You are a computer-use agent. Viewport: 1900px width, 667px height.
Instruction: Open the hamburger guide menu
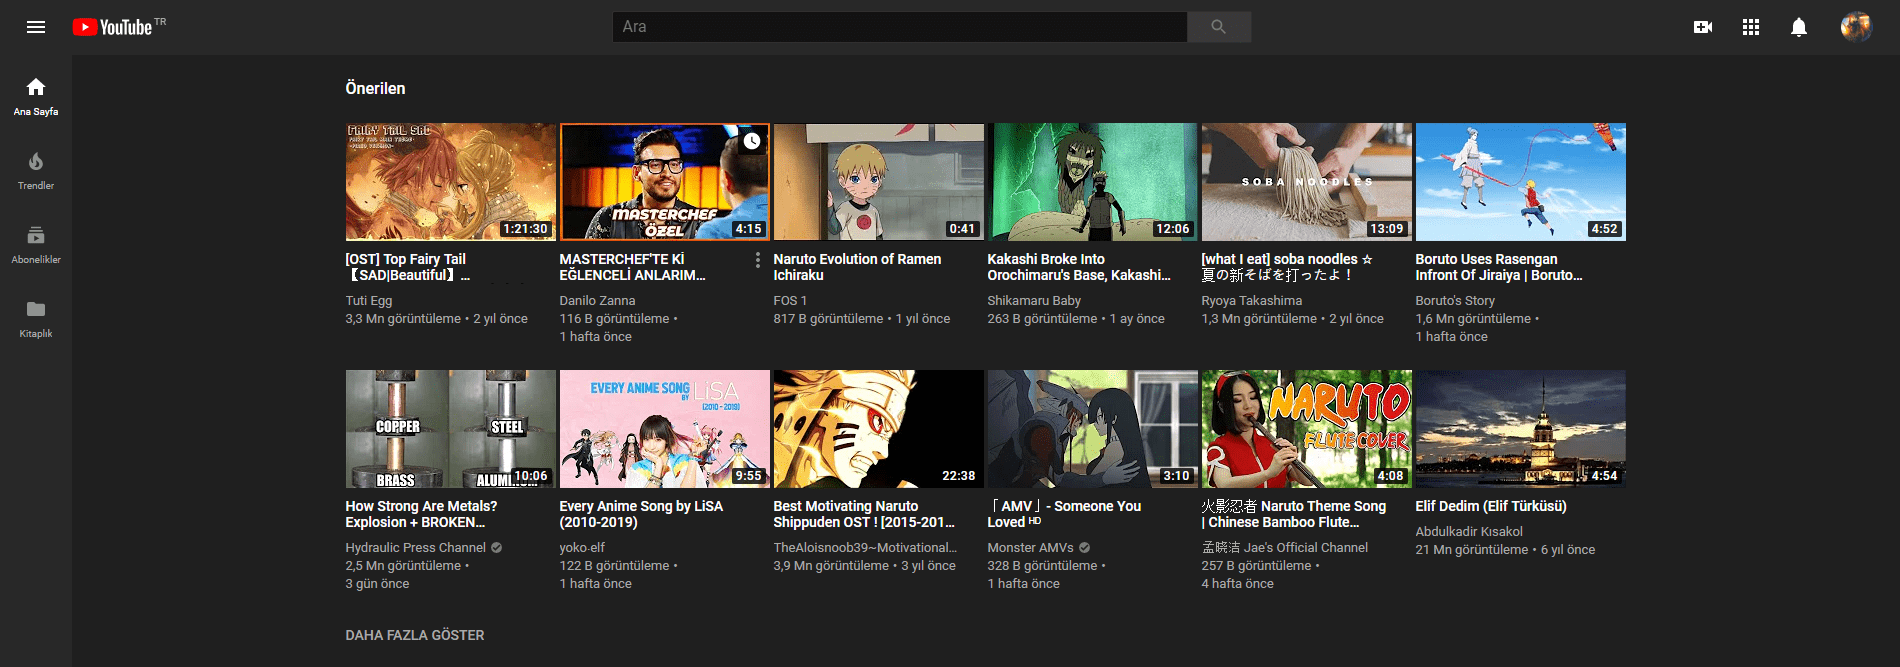[x=36, y=27]
